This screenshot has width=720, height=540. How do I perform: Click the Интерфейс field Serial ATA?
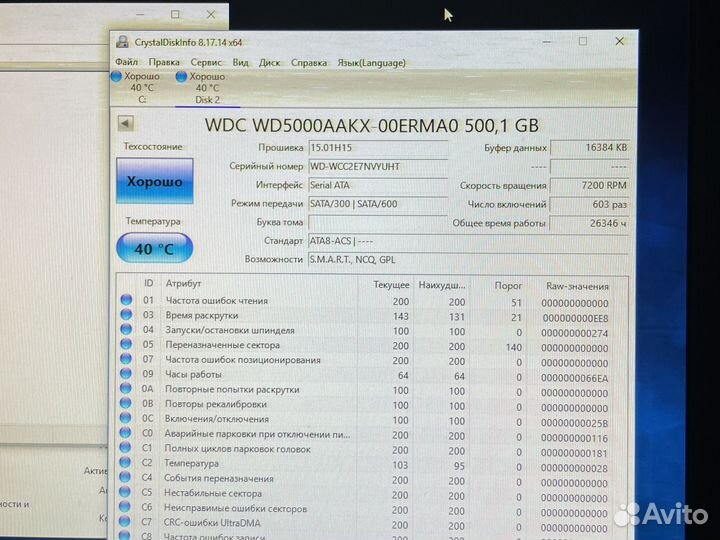click(x=378, y=185)
